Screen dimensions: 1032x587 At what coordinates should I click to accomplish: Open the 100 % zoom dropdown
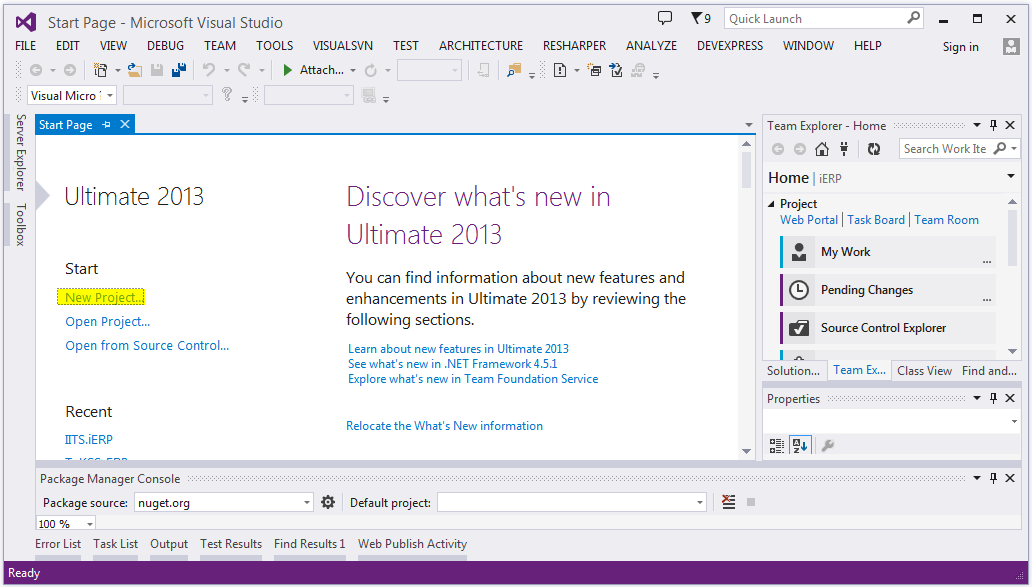coord(90,524)
